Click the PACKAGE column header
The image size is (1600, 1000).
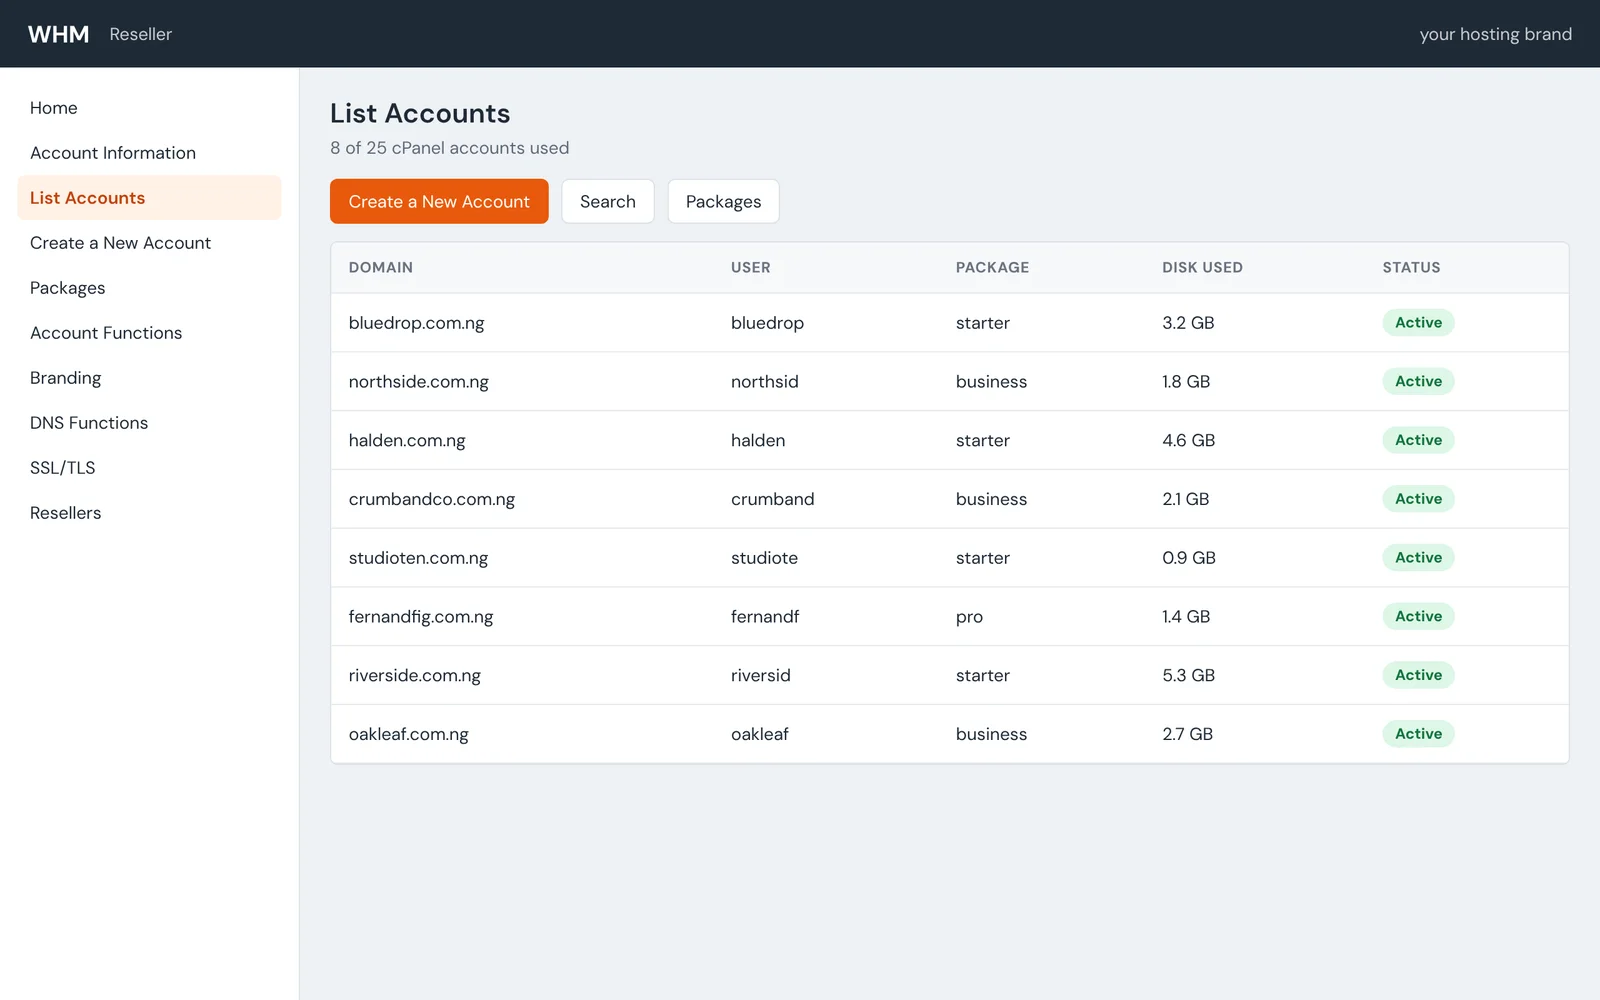click(x=992, y=268)
